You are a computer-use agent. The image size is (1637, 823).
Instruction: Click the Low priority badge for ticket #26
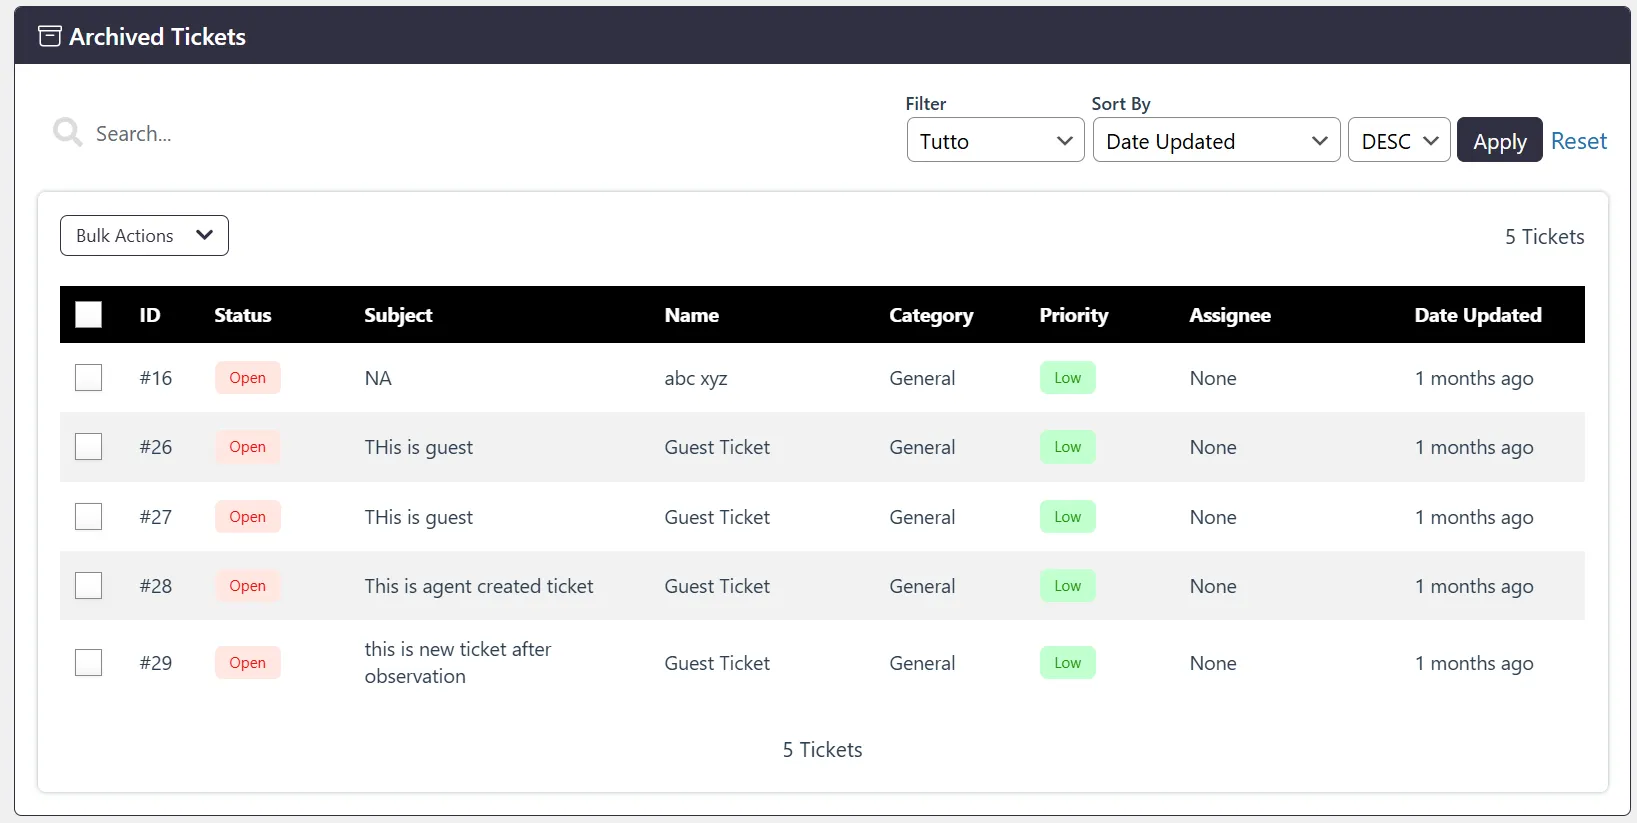[x=1067, y=447]
